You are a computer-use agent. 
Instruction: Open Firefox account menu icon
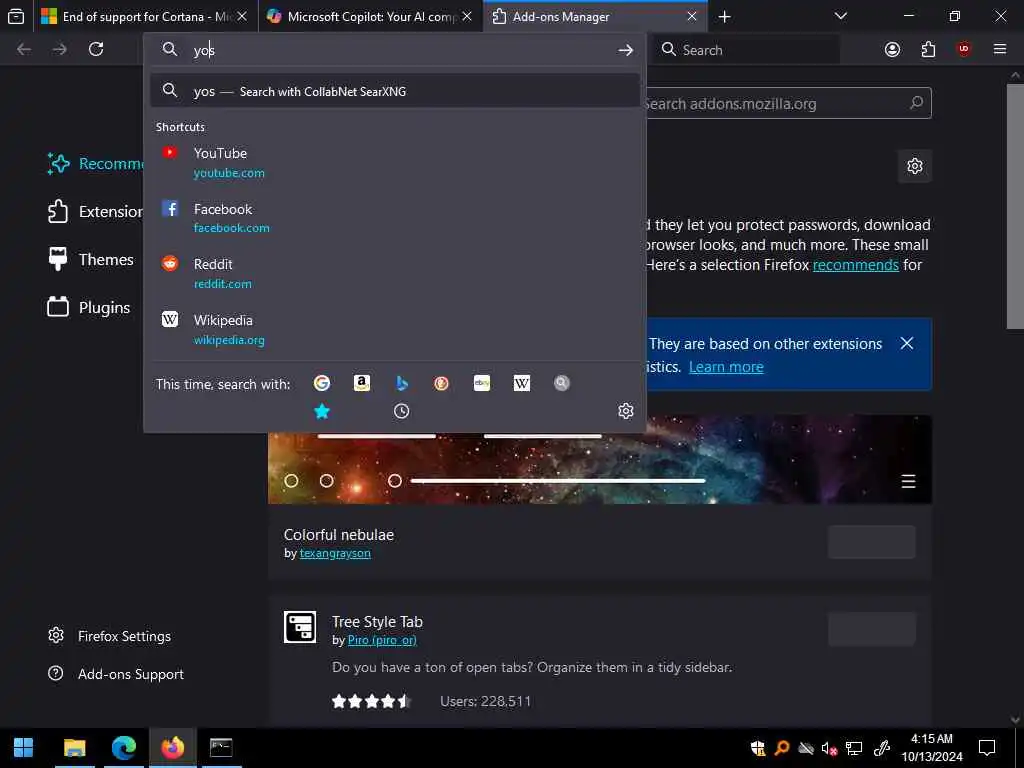click(892, 50)
